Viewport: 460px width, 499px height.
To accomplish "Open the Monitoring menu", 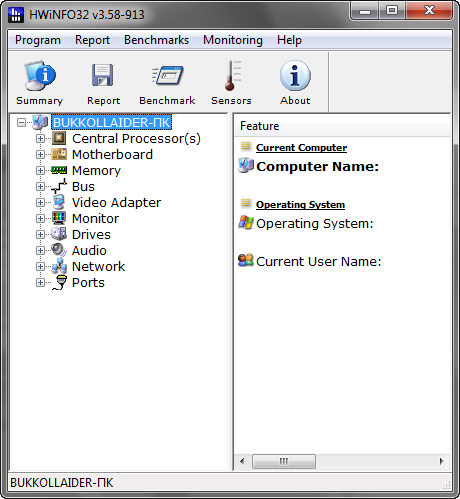I will coord(233,40).
